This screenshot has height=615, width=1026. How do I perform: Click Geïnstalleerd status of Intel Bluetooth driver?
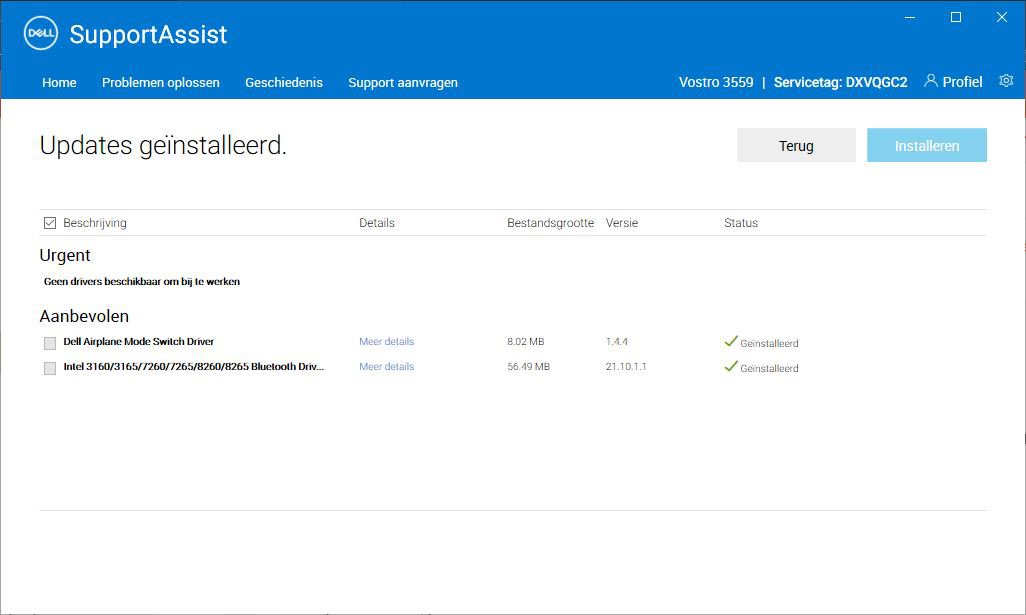click(x=761, y=367)
